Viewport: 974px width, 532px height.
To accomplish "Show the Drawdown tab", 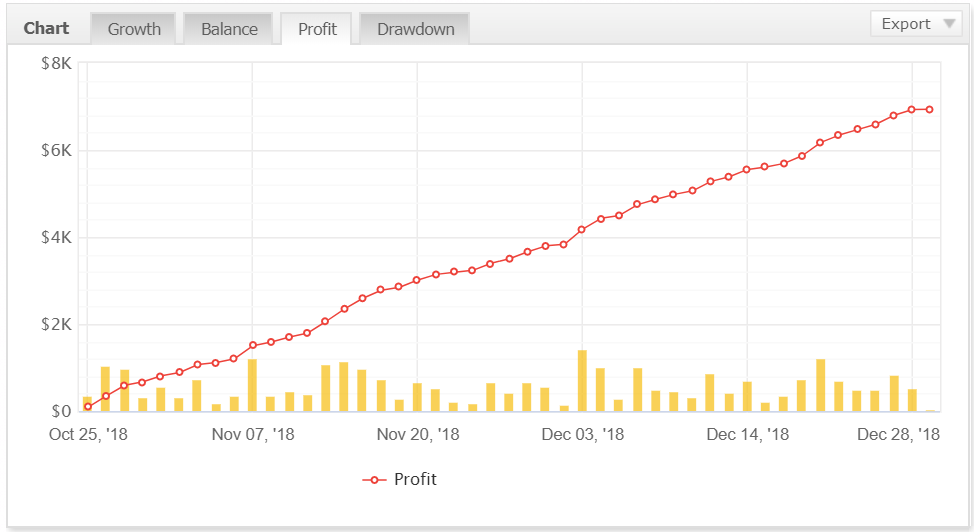I will (x=415, y=29).
